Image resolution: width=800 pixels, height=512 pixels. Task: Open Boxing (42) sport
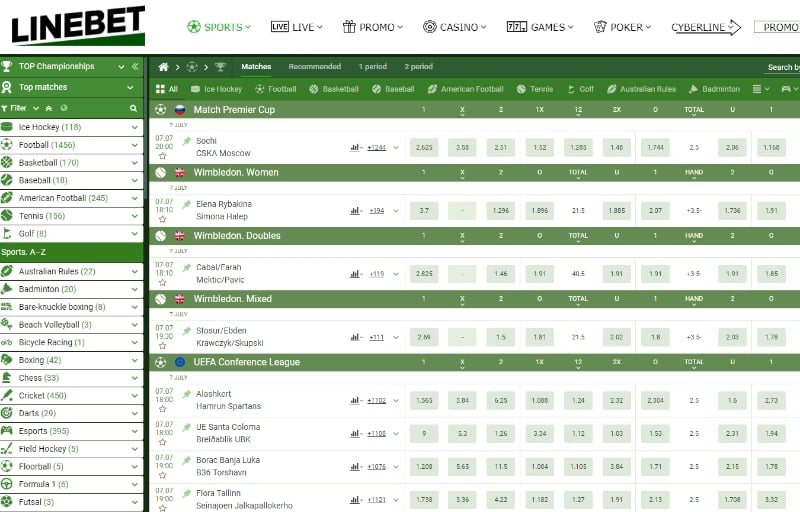pyautogui.click(x=71, y=360)
